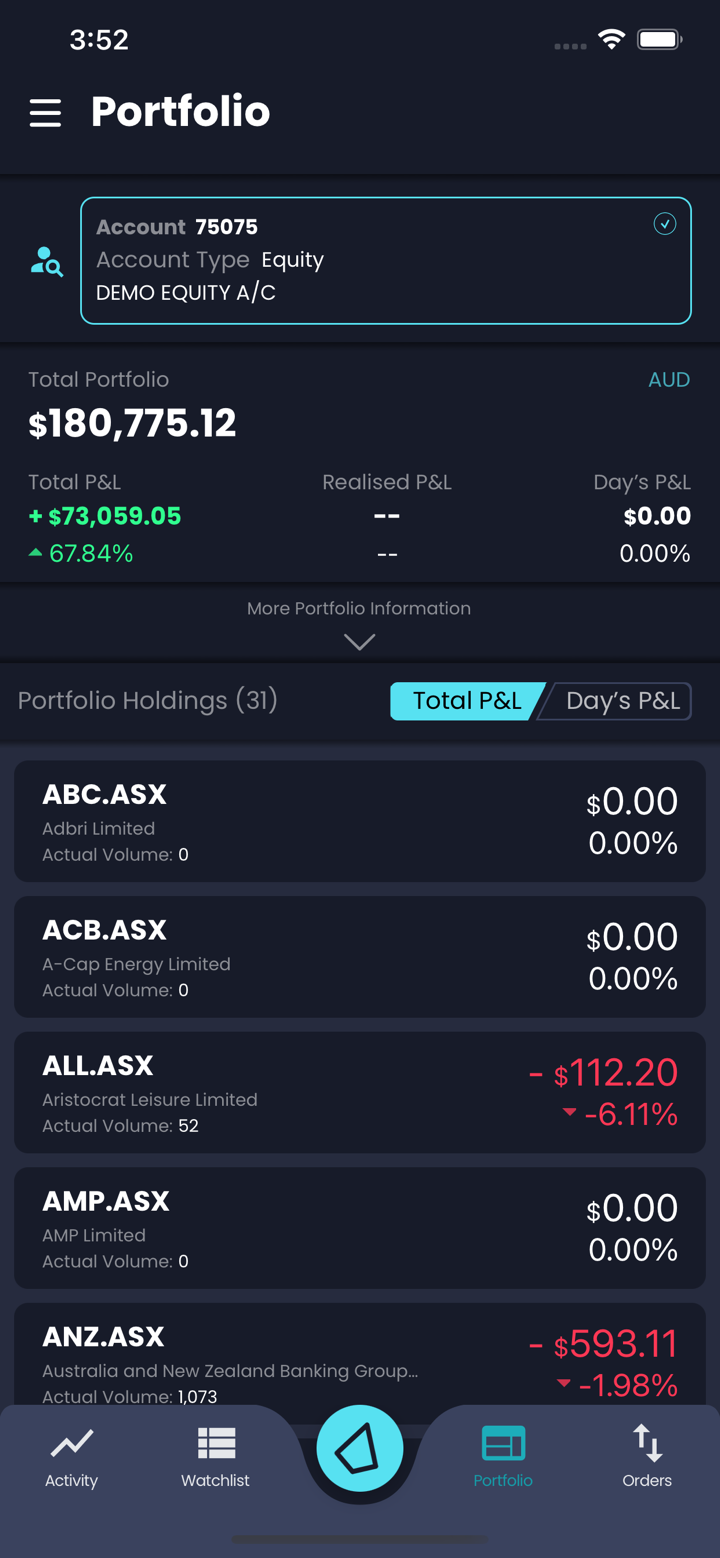This screenshot has height=1558, width=720.
Task: Open the Watchlist list icon
Action: tap(216, 1443)
